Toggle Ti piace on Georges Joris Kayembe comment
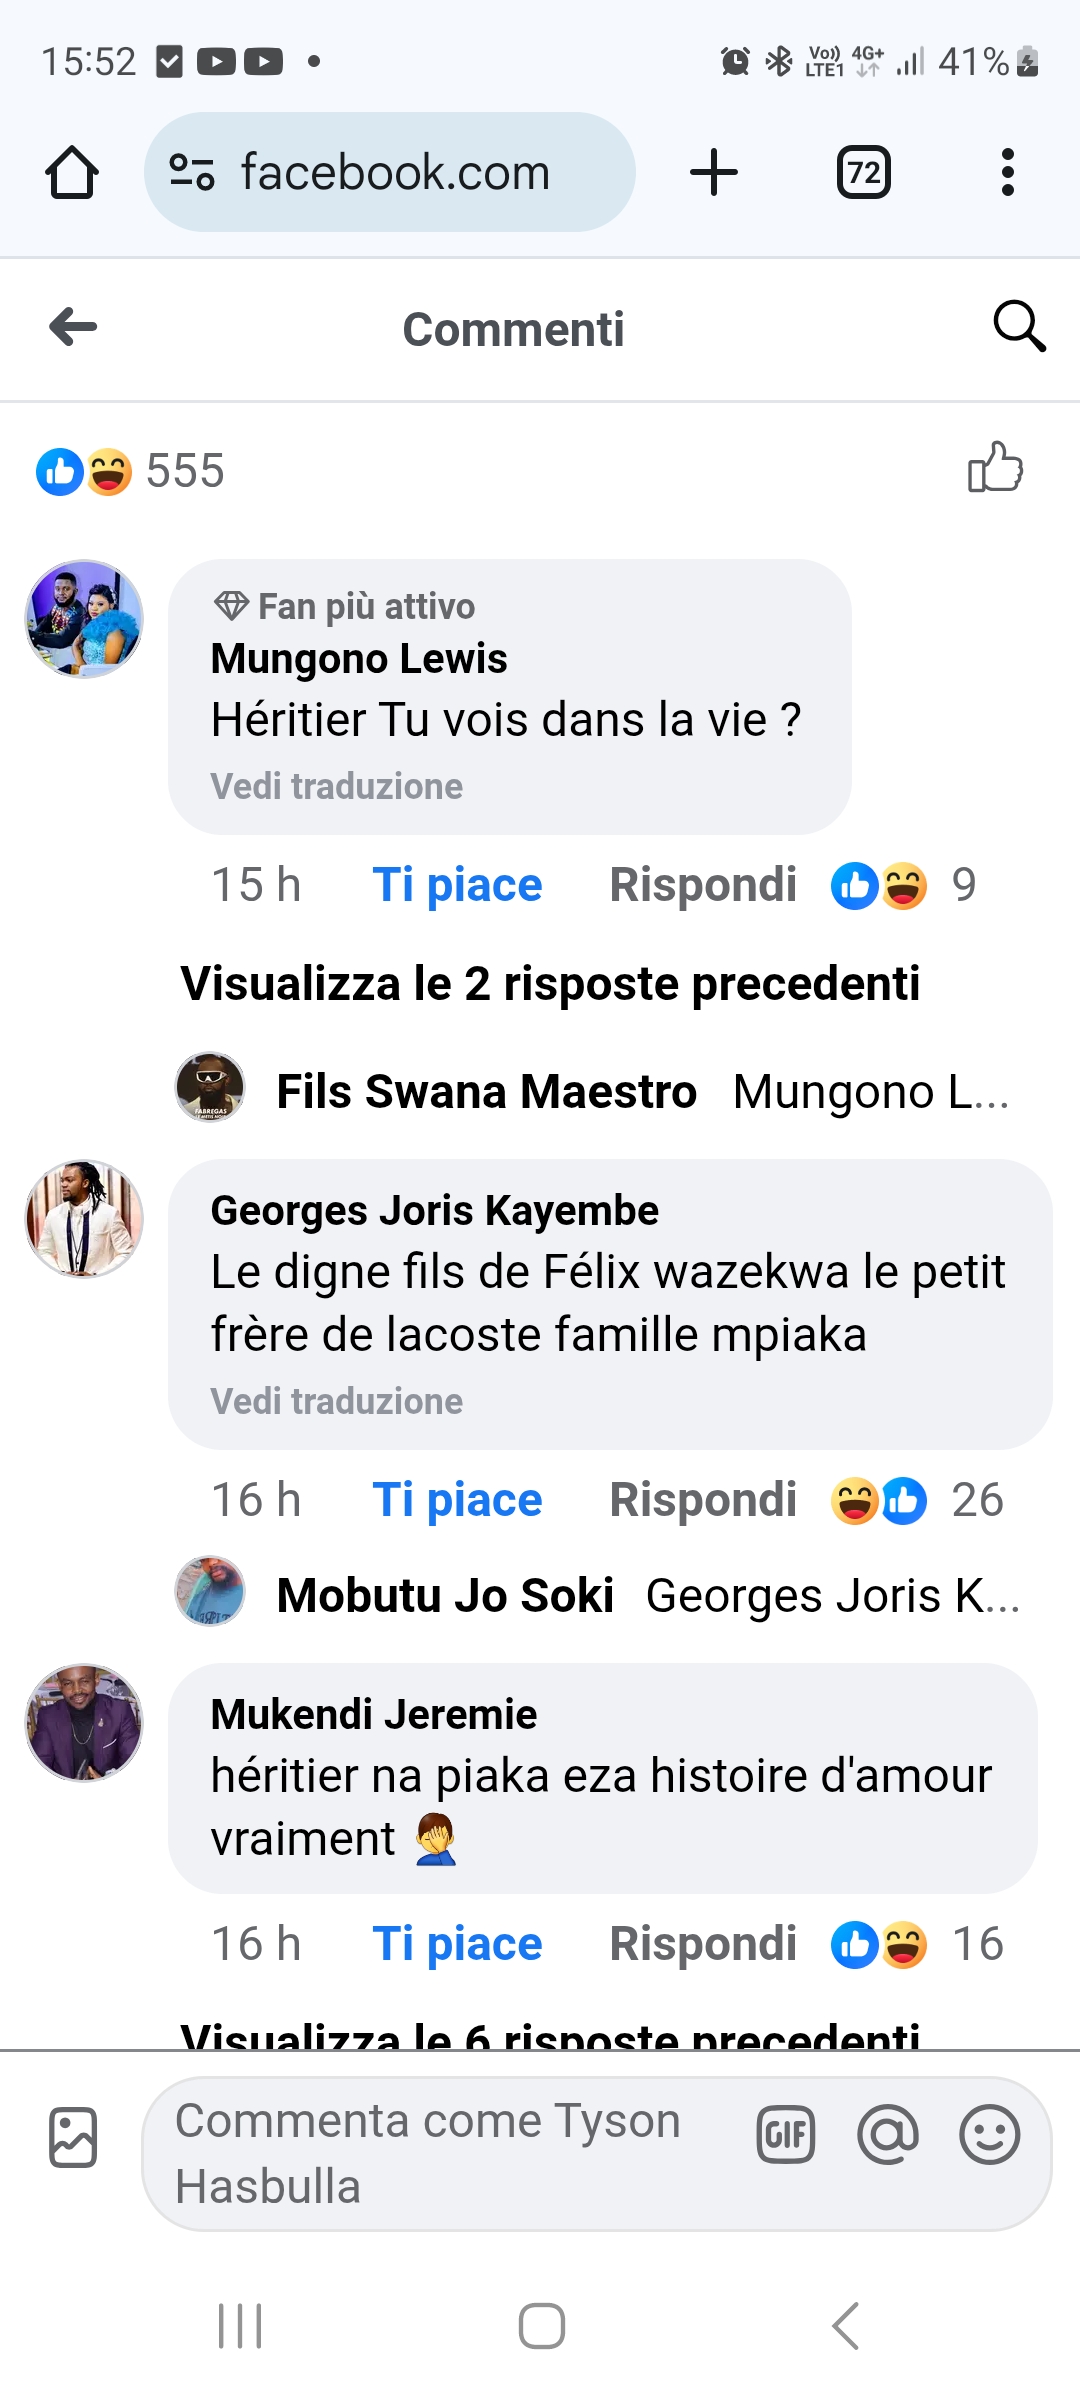The image size is (1080, 2400). pos(457,1500)
